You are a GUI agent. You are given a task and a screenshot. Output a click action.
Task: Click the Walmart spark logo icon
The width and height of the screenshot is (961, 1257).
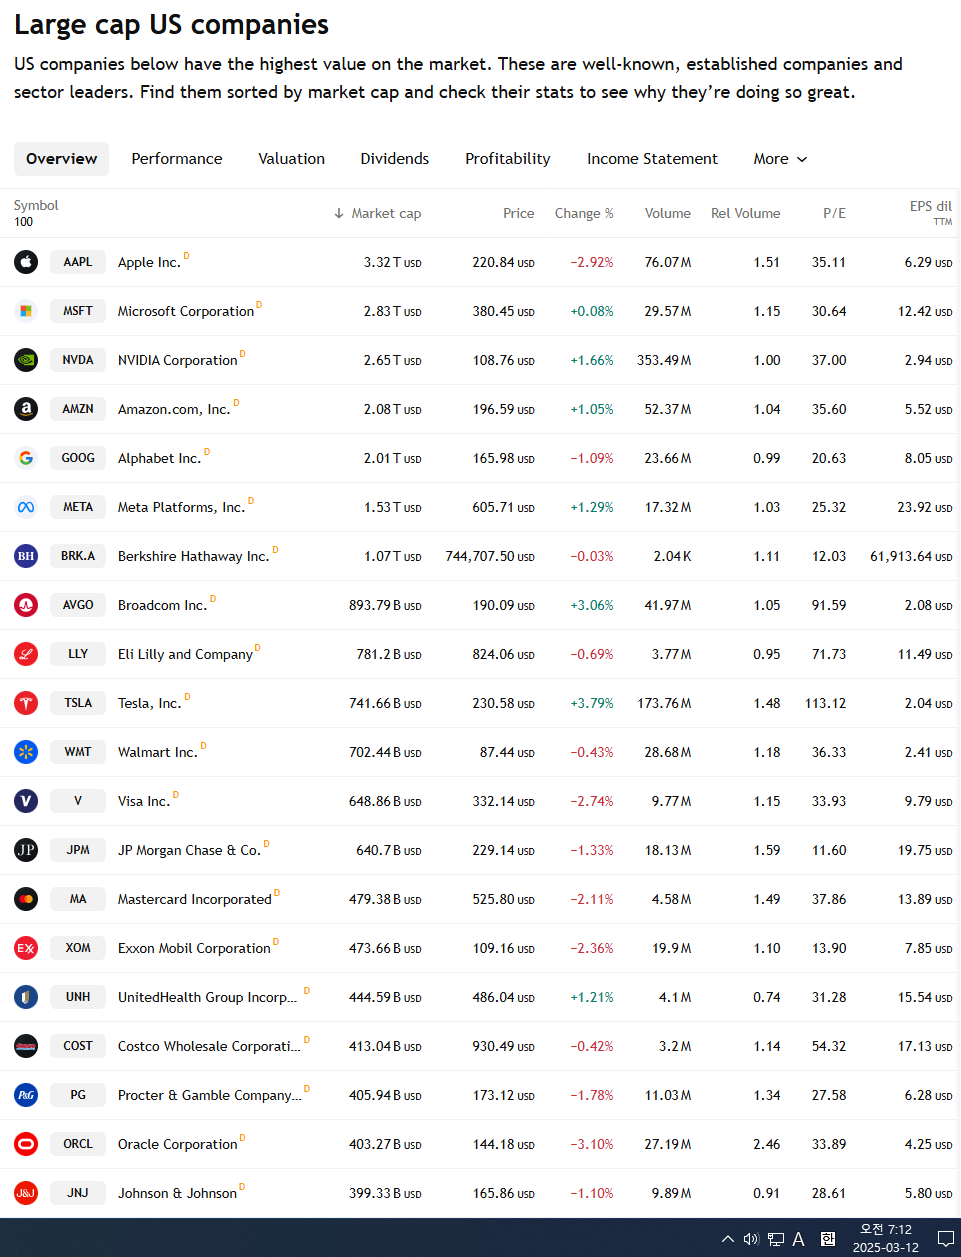point(26,752)
